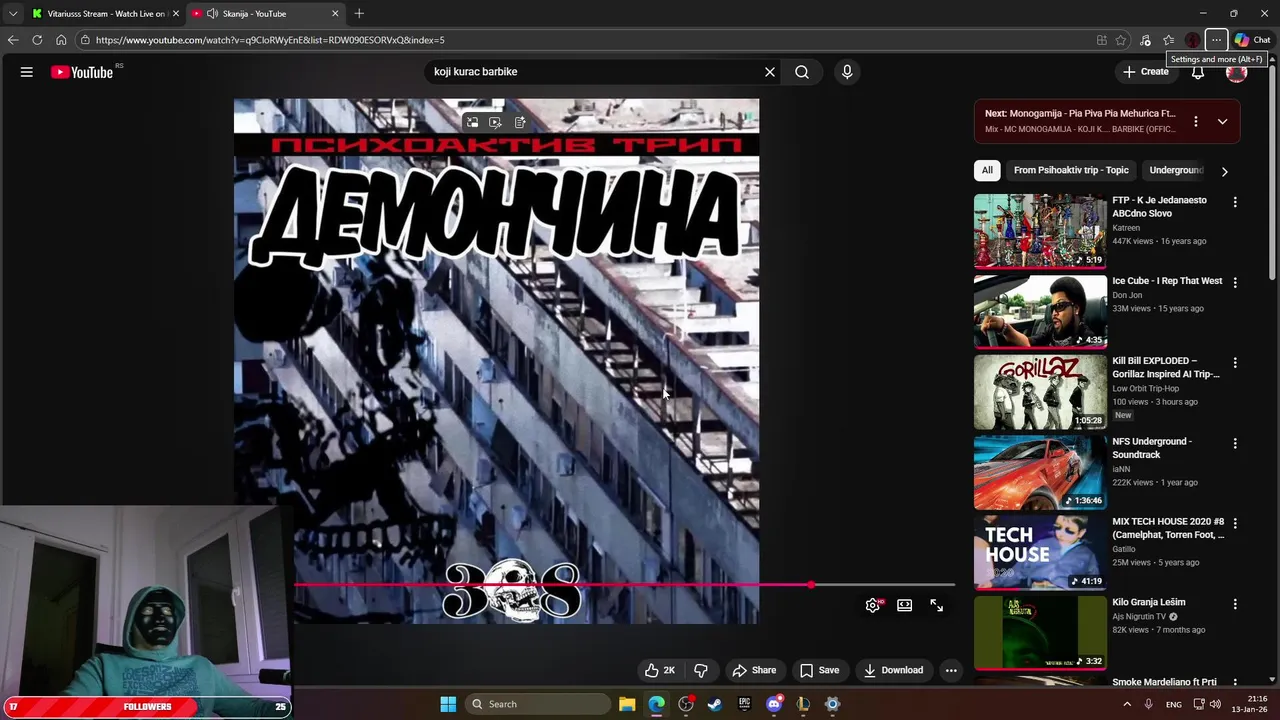Image resolution: width=1280 pixels, height=720 pixels.
Task: Show hidden system tray icons
Action: (1127, 704)
